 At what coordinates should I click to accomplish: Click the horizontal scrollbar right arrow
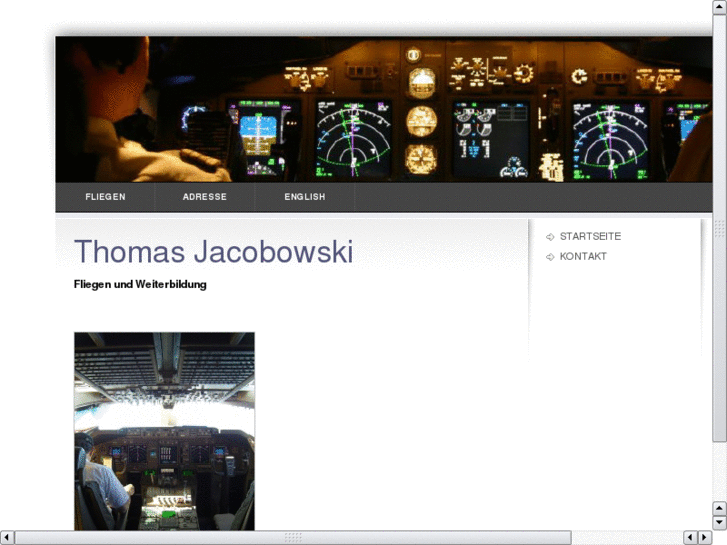click(x=704, y=538)
